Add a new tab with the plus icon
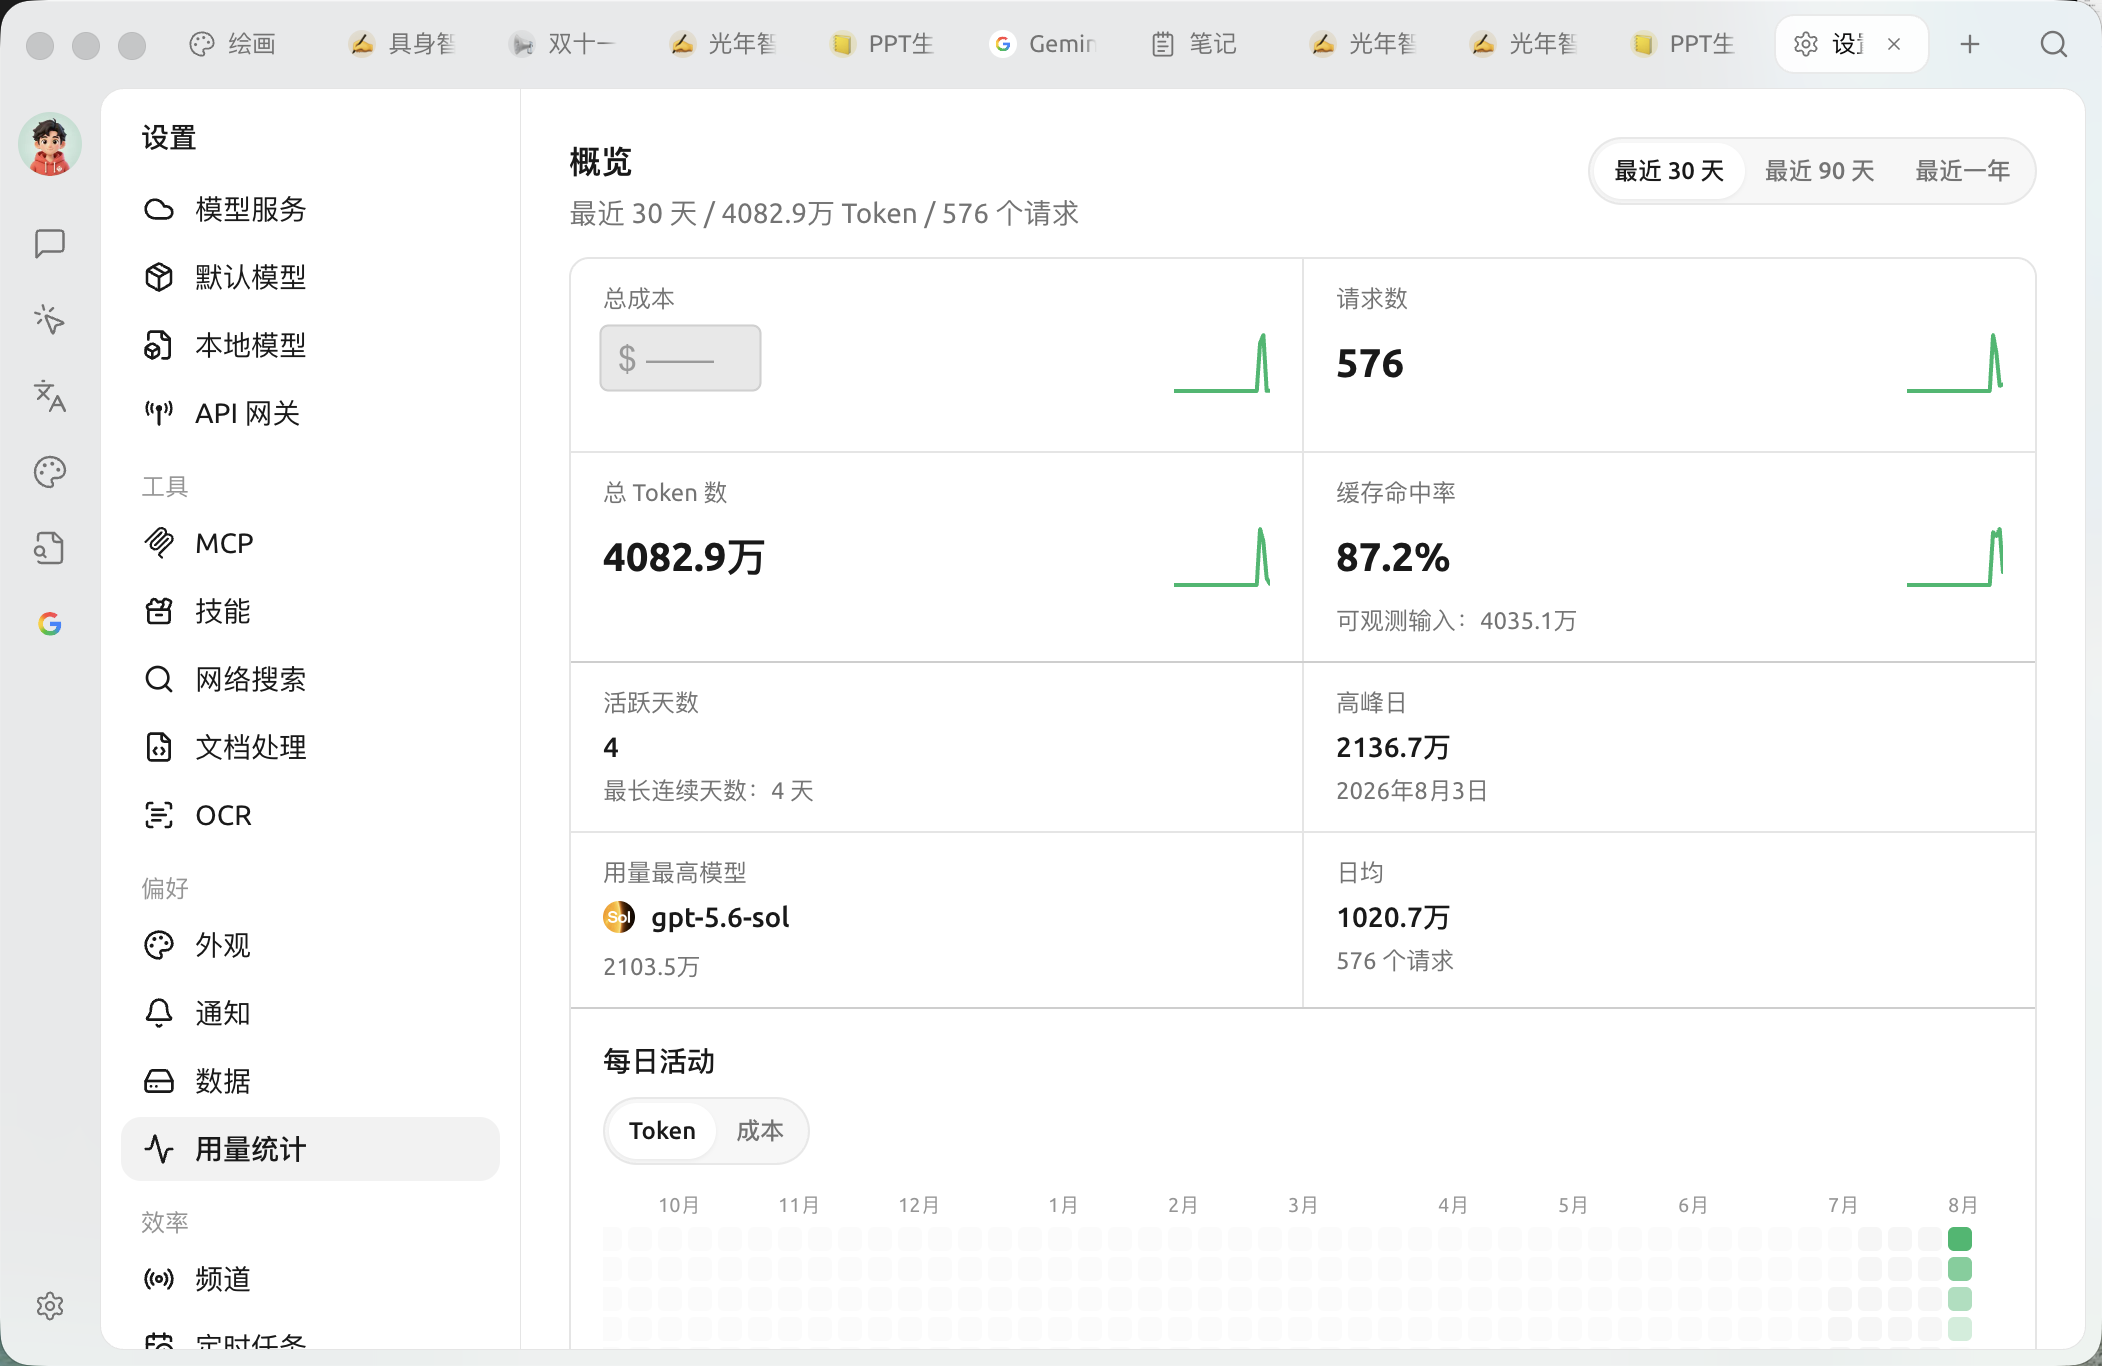Screen dimensions: 2102x1366 tap(1969, 44)
